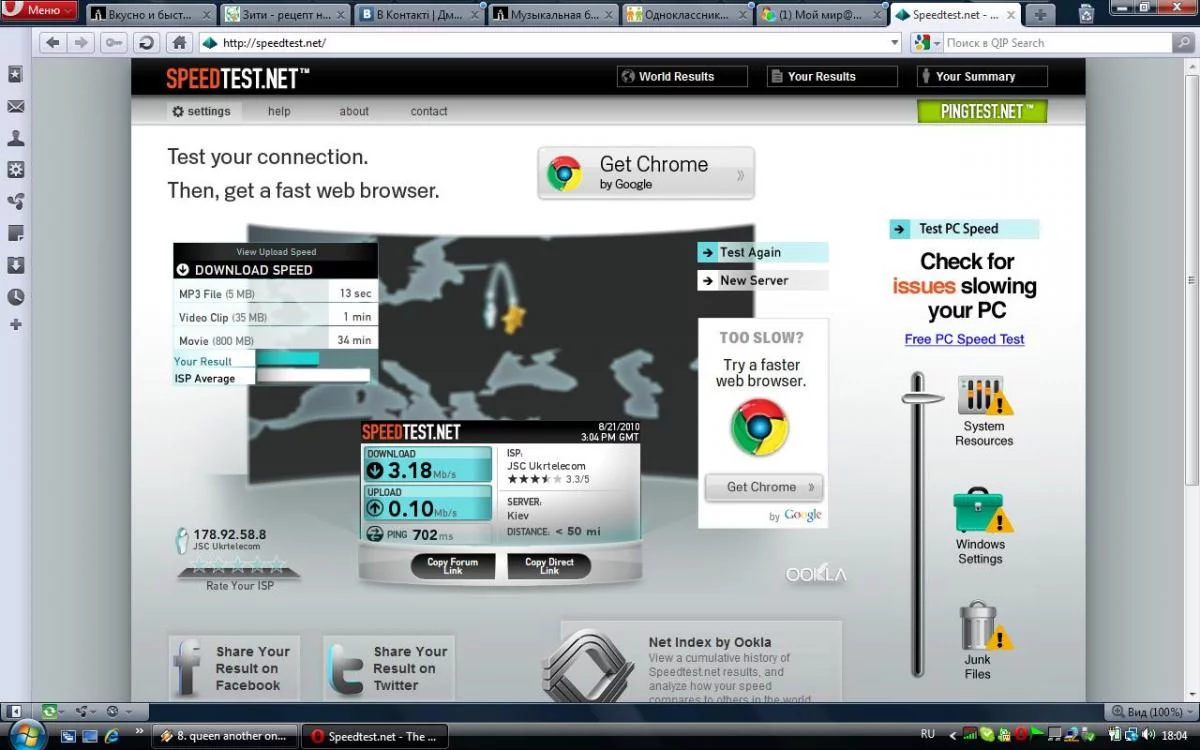This screenshot has height=750, width=1200.
Task: Open Your Summary page
Action: coord(982,77)
